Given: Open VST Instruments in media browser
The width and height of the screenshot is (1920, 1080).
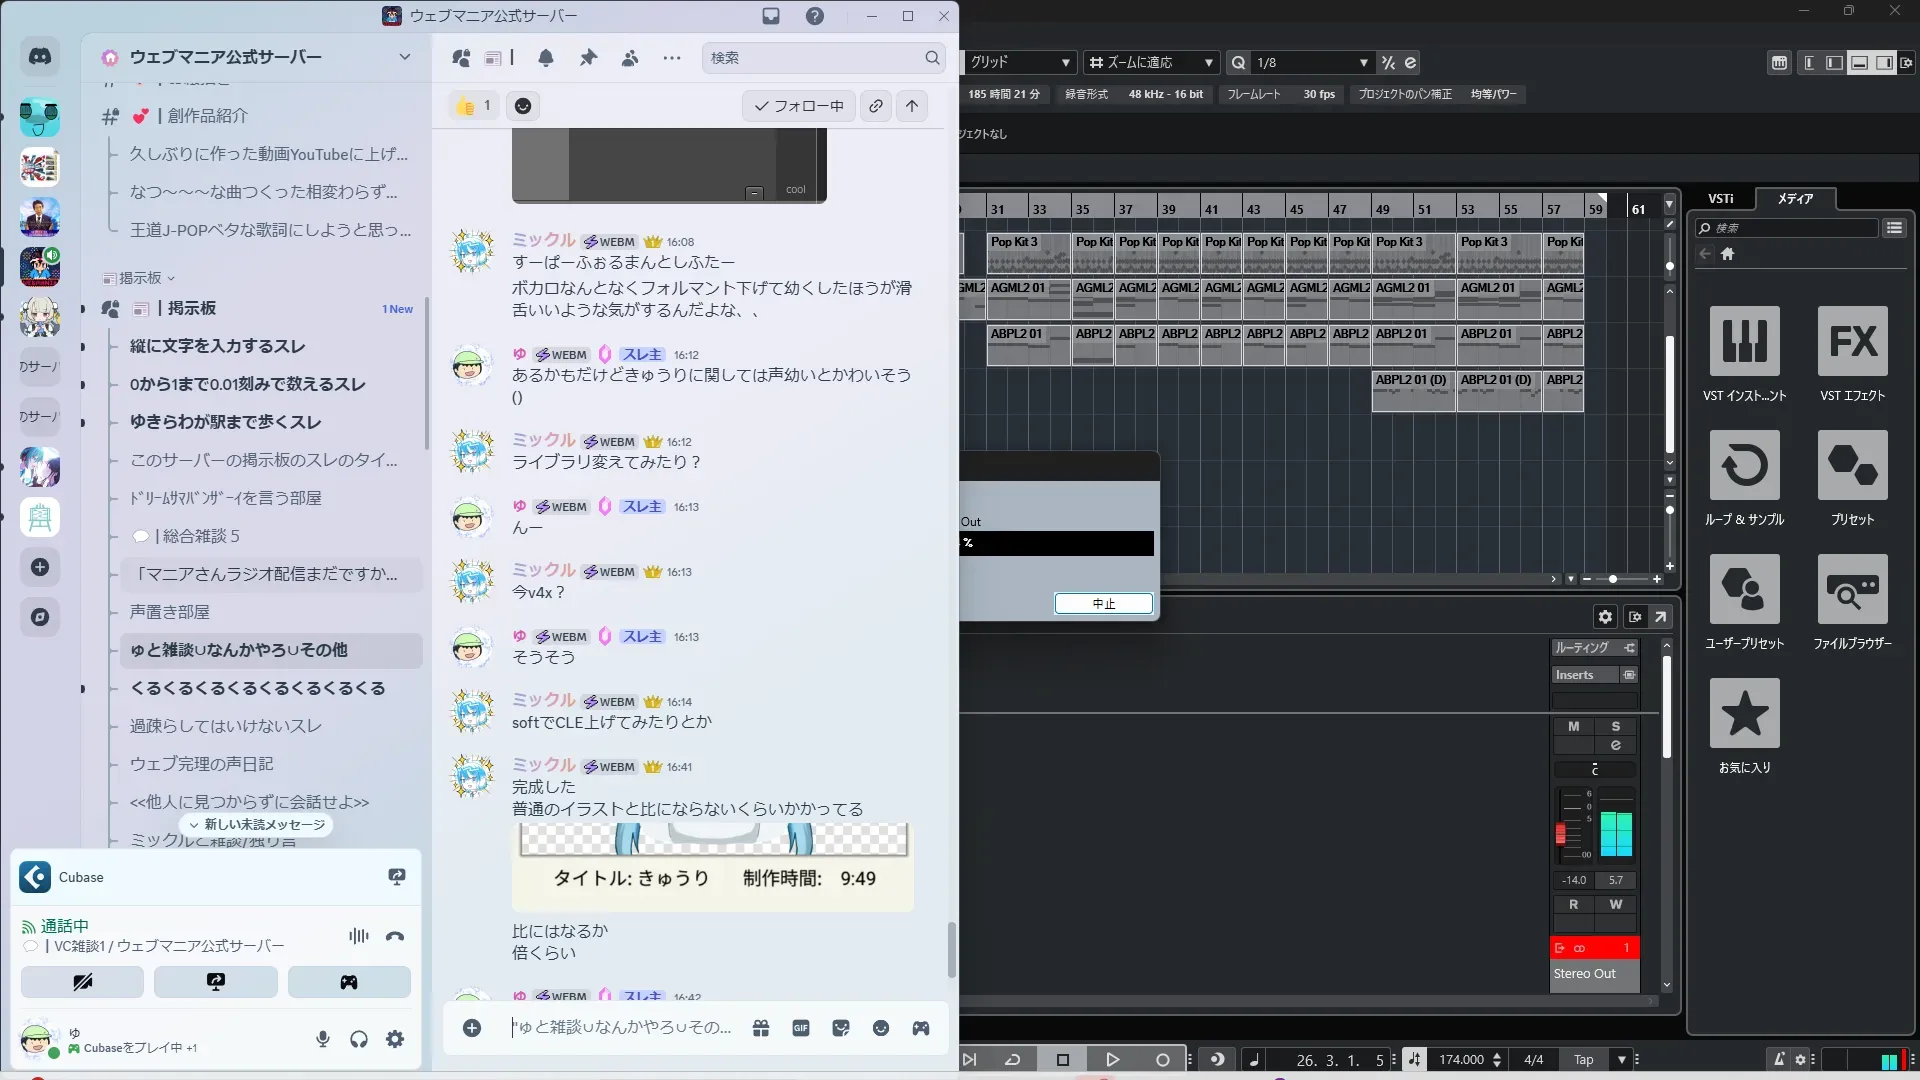Looking at the screenshot, I should [1744, 341].
